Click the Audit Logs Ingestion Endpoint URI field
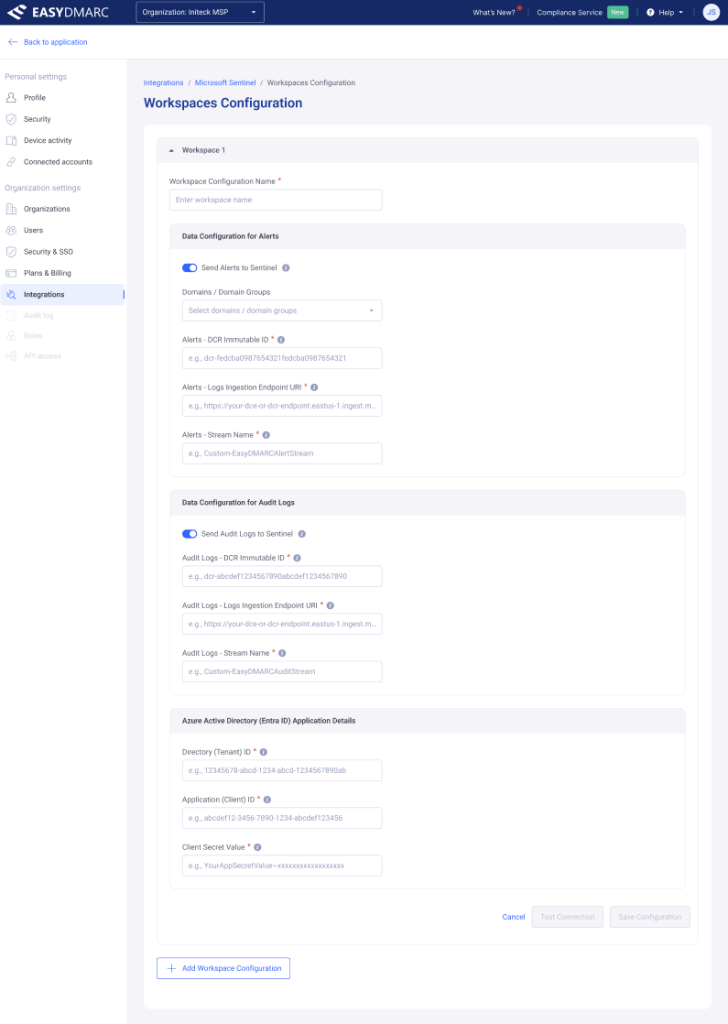The width and height of the screenshot is (728, 1024). point(282,624)
